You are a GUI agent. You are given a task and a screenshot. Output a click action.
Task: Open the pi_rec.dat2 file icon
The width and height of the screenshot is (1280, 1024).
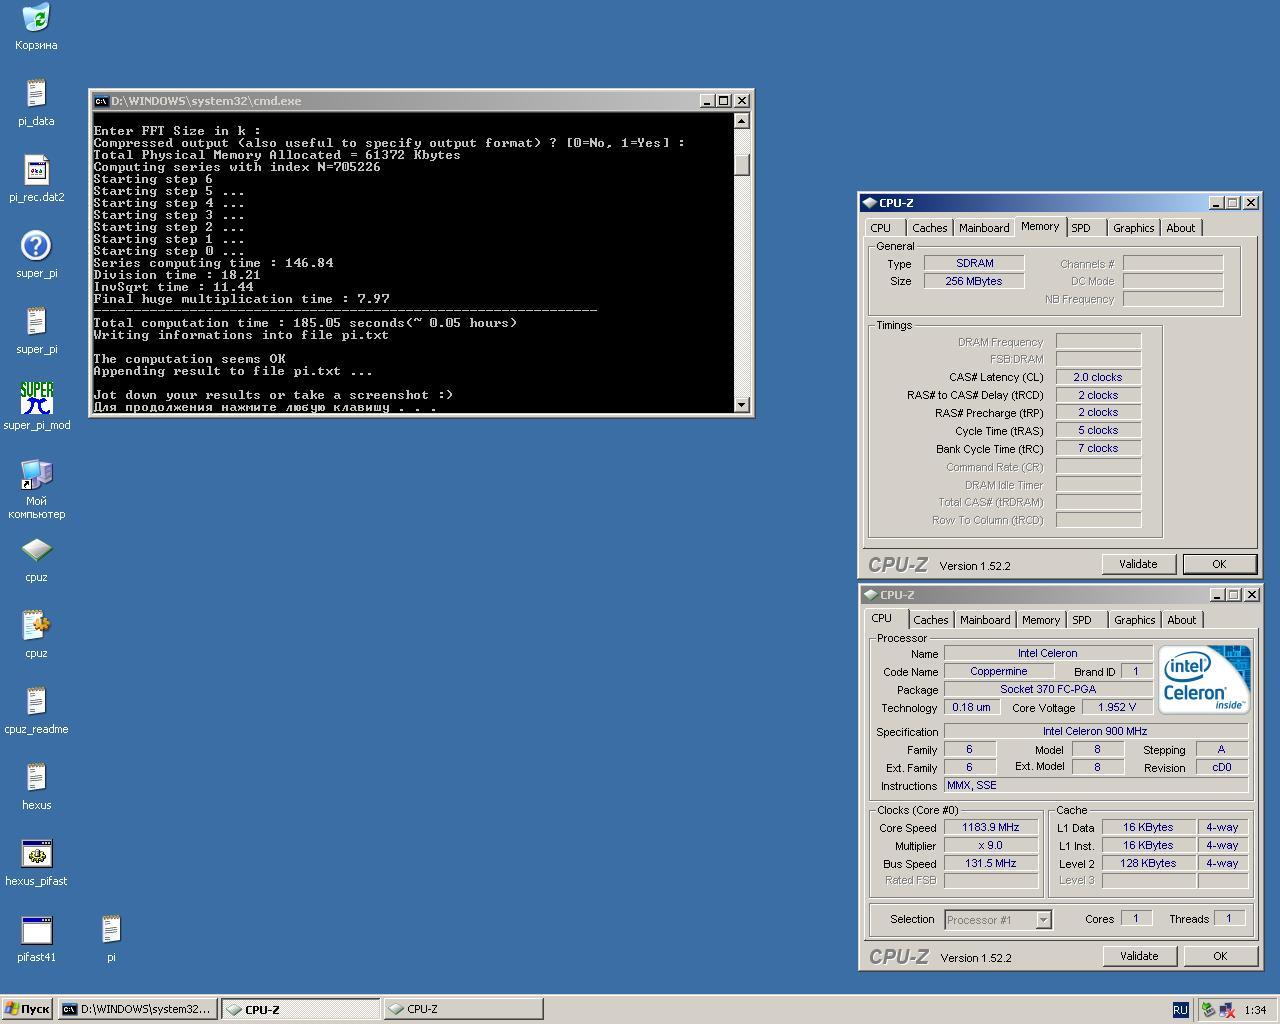36,170
